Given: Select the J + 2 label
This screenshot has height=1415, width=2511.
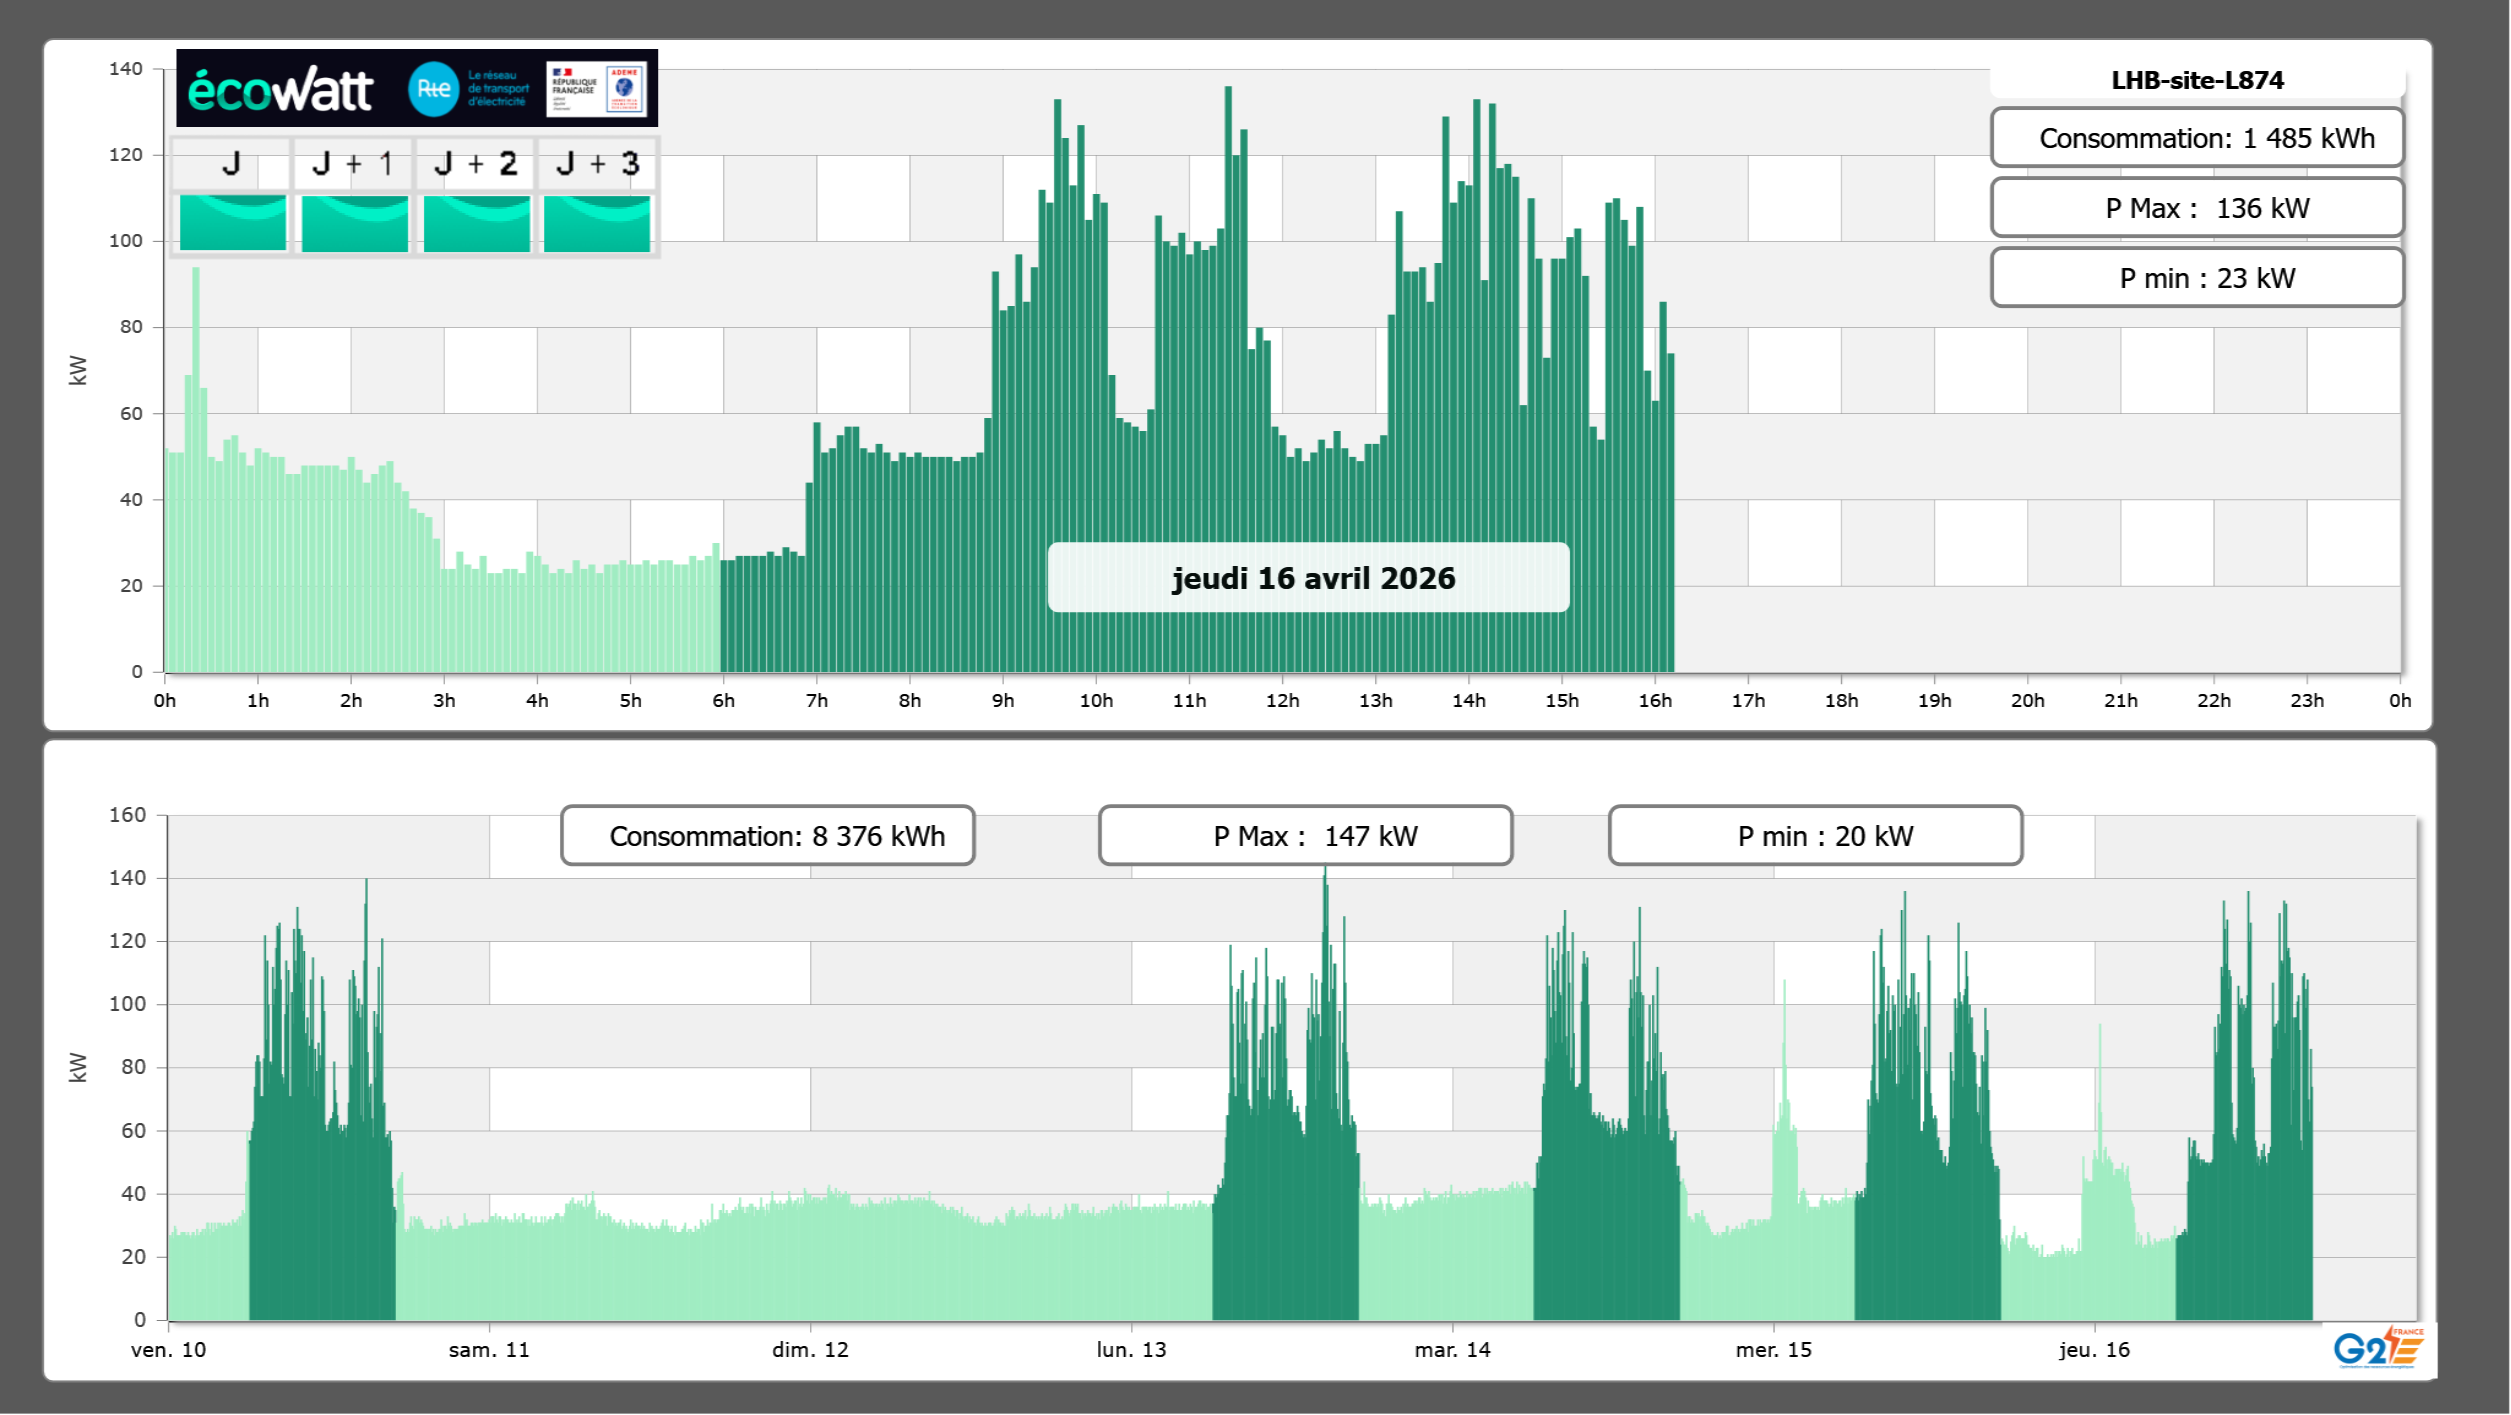Looking at the screenshot, I should pyautogui.click(x=475, y=164).
